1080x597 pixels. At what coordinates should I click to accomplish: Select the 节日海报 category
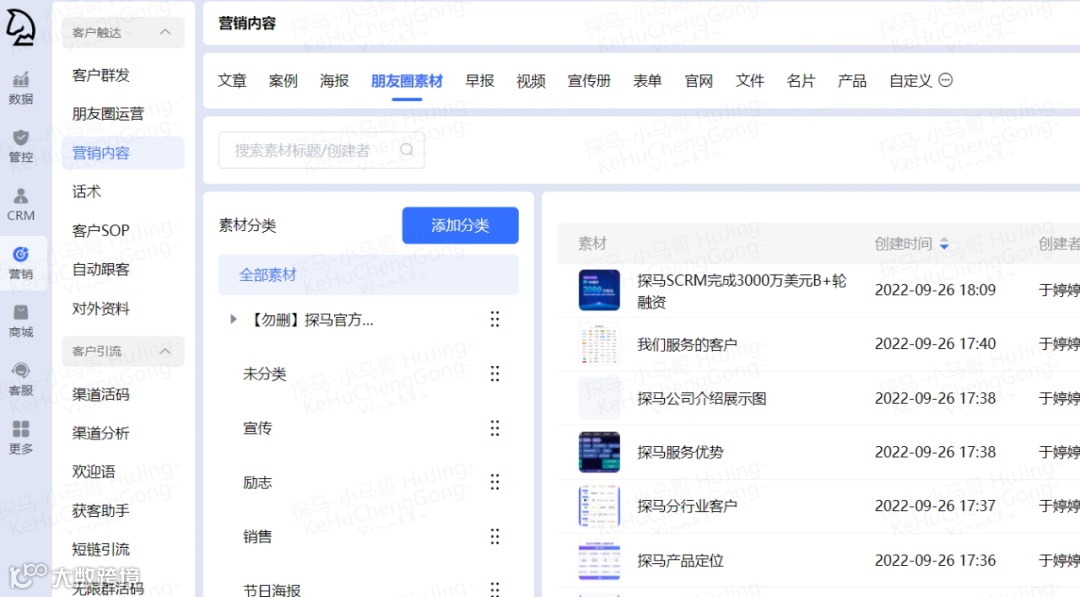coord(272,590)
